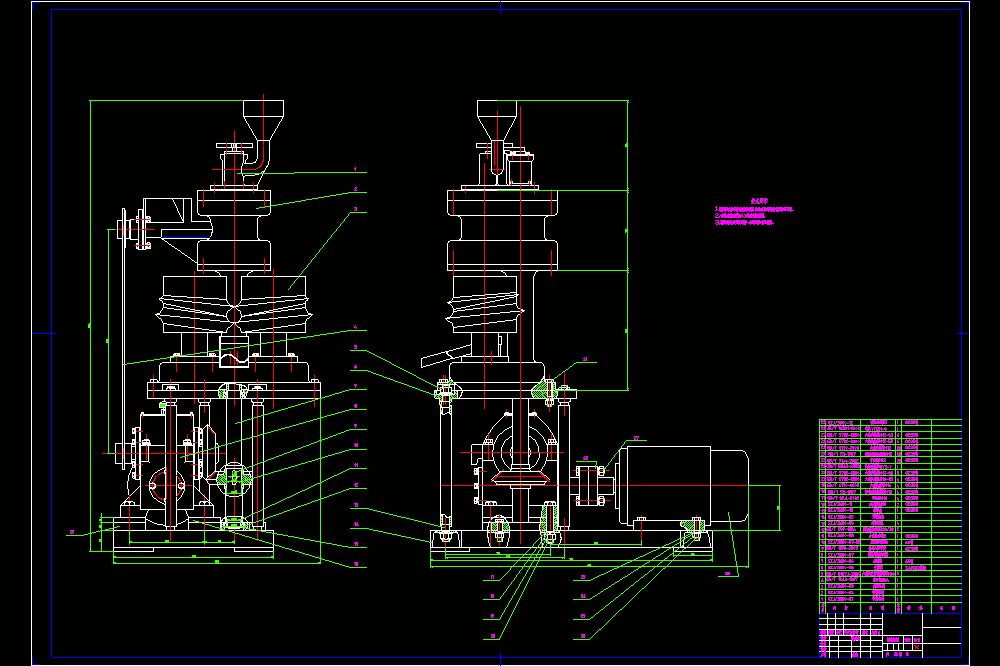Click the flanged shaft coupling beside the motor
Screen dimensions: 1000x666
(590, 485)
